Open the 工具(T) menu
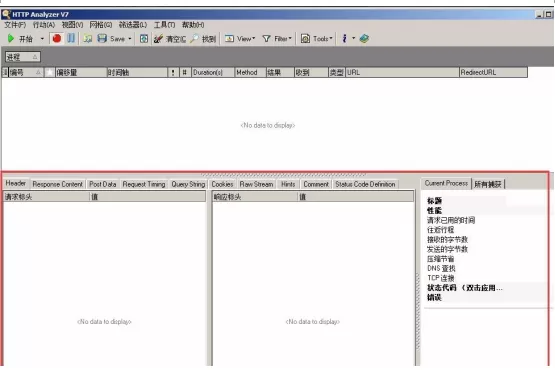The image size is (555, 370). click(x=164, y=25)
